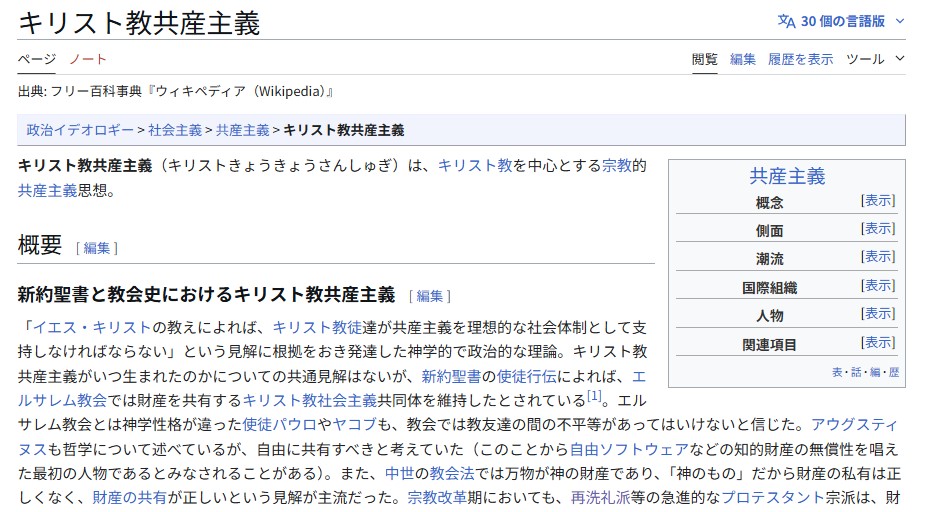Edit the 概要 section

pyautogui.click(x=96, y=248)
